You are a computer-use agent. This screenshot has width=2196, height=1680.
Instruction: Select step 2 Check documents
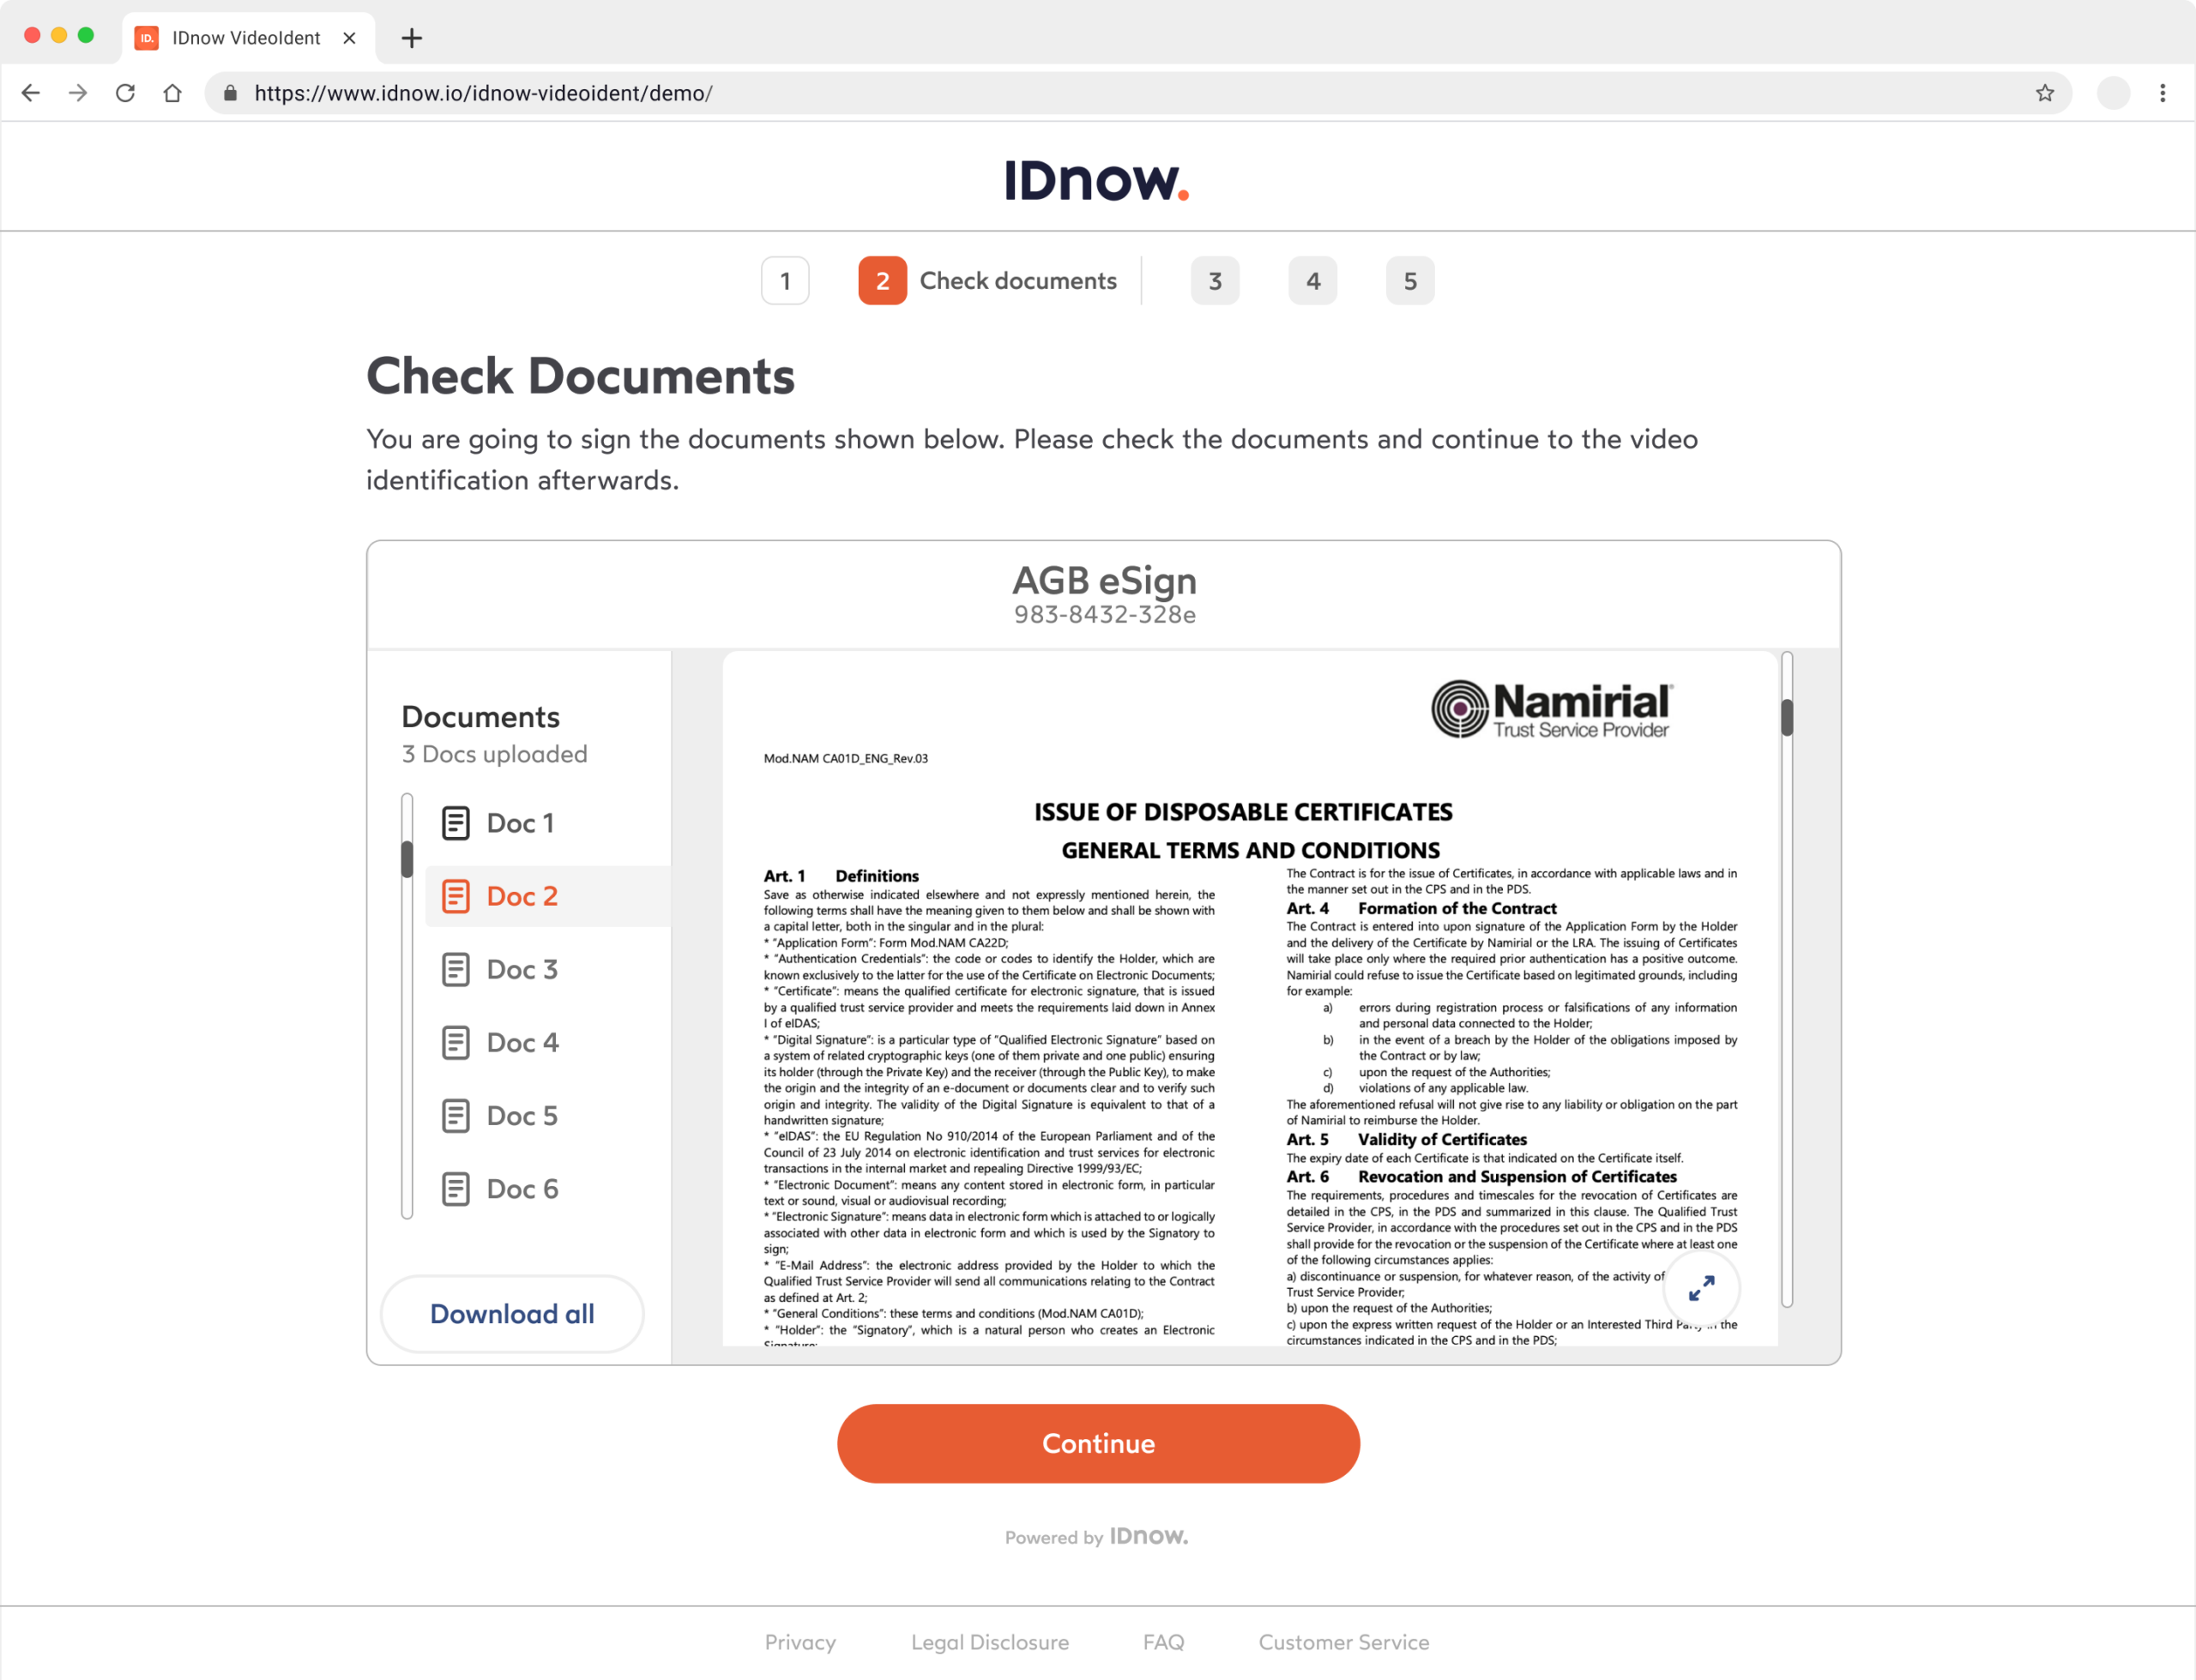coord(987,281)
